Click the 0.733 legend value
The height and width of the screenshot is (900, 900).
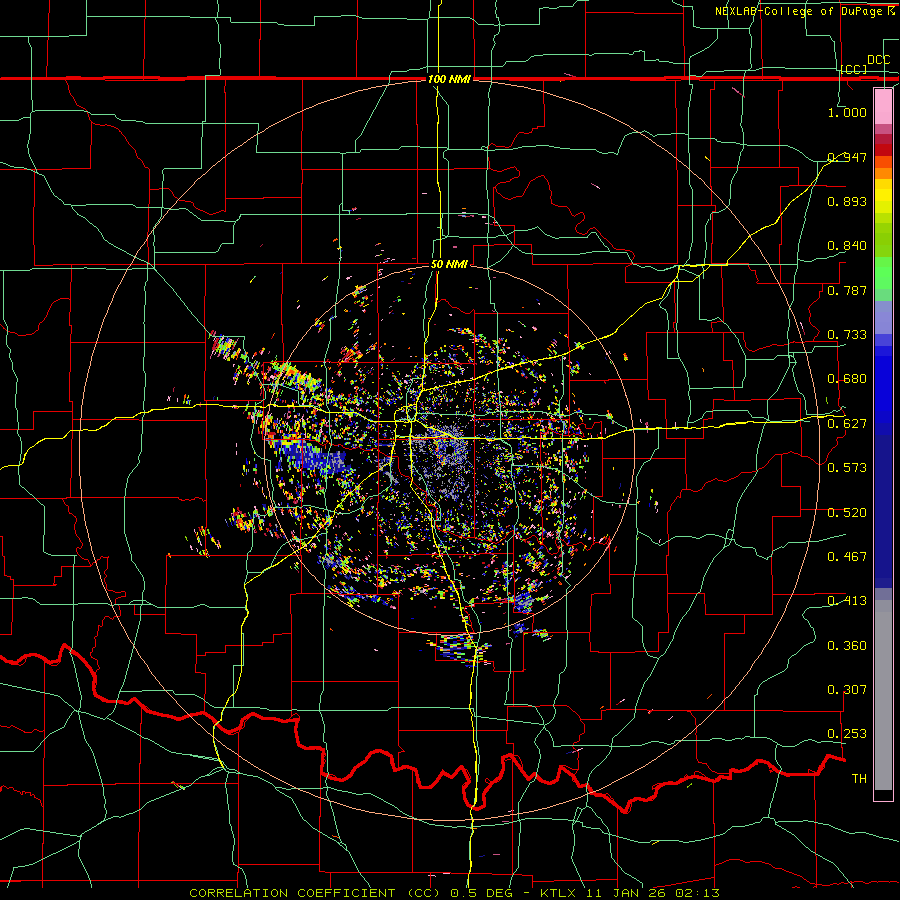(x=847, y=335)
